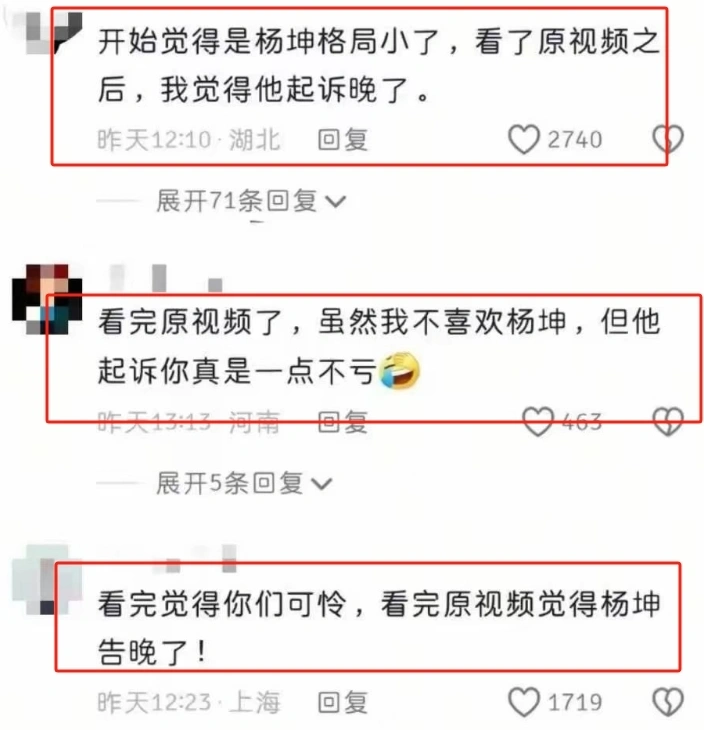The width and height of the screenshot is (704, 730).
Task: Open the first commenter's pixelated avatar
Action: [51, 33]
